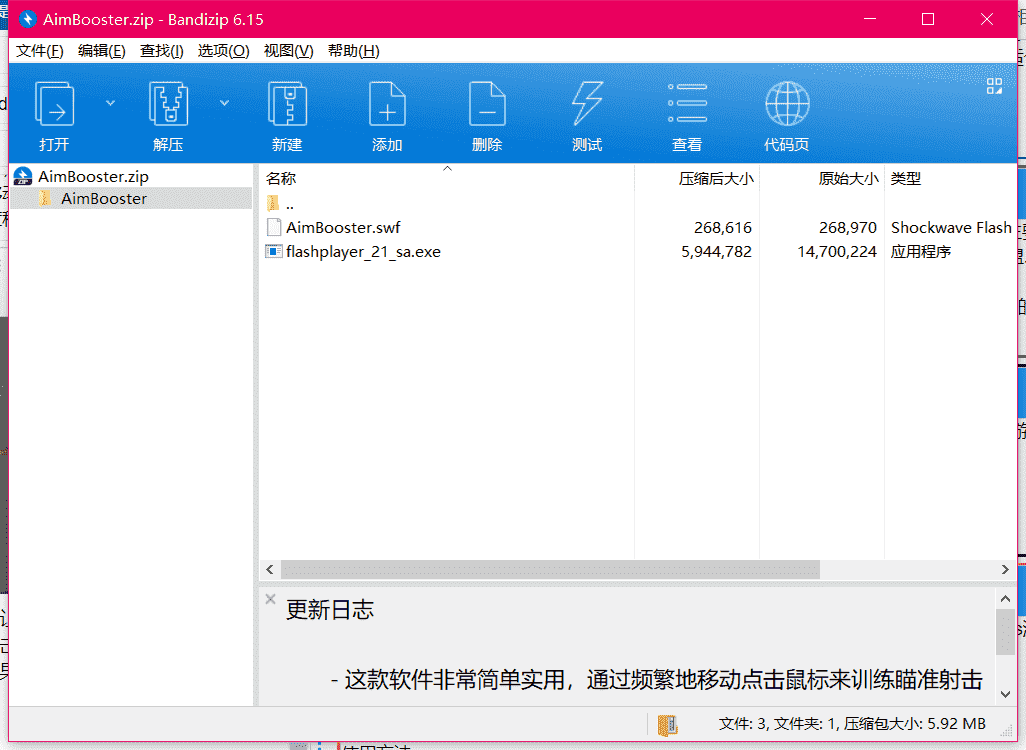Select the AimBooster folder in tree
Viewport: 1026px width, 750px height.
pyautogui.click(x=104, y=198)
